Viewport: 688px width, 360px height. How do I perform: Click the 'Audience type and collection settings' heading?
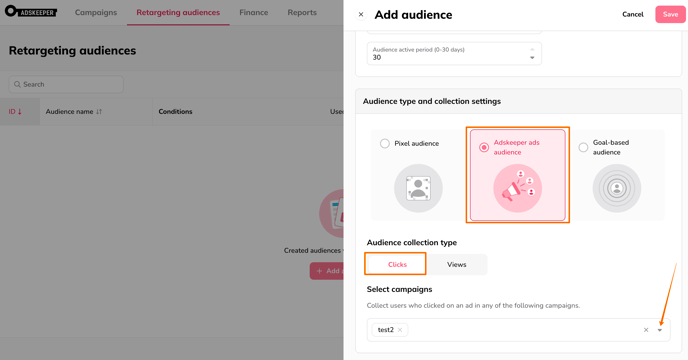pyautogui.click(x=432, y=101)
